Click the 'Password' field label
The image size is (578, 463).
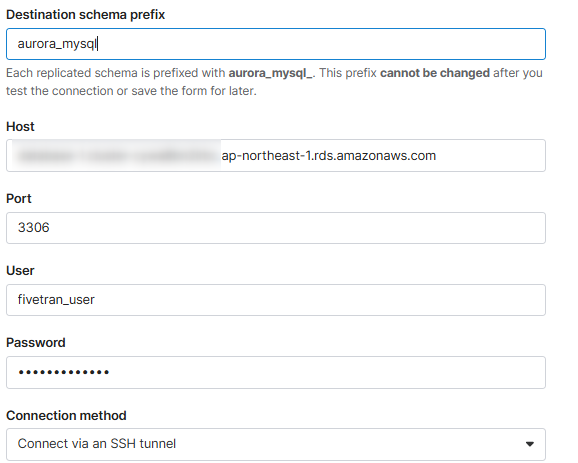36,343
